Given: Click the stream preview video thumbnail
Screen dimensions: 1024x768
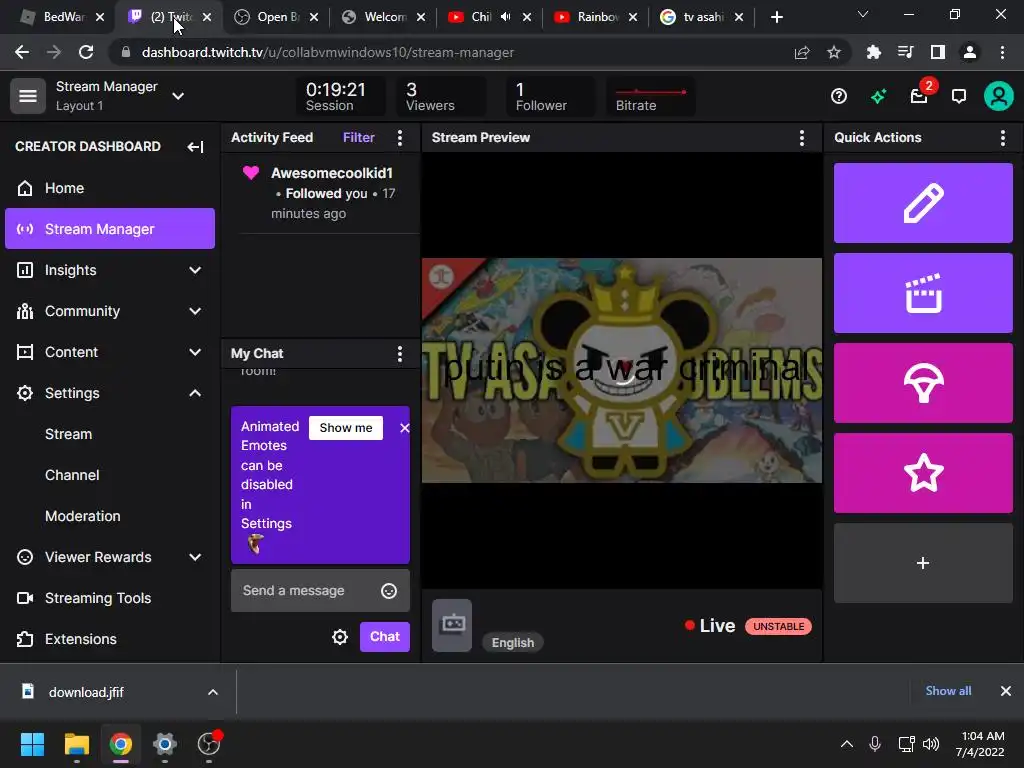Looking at the screenshot, I should (622, 370).
